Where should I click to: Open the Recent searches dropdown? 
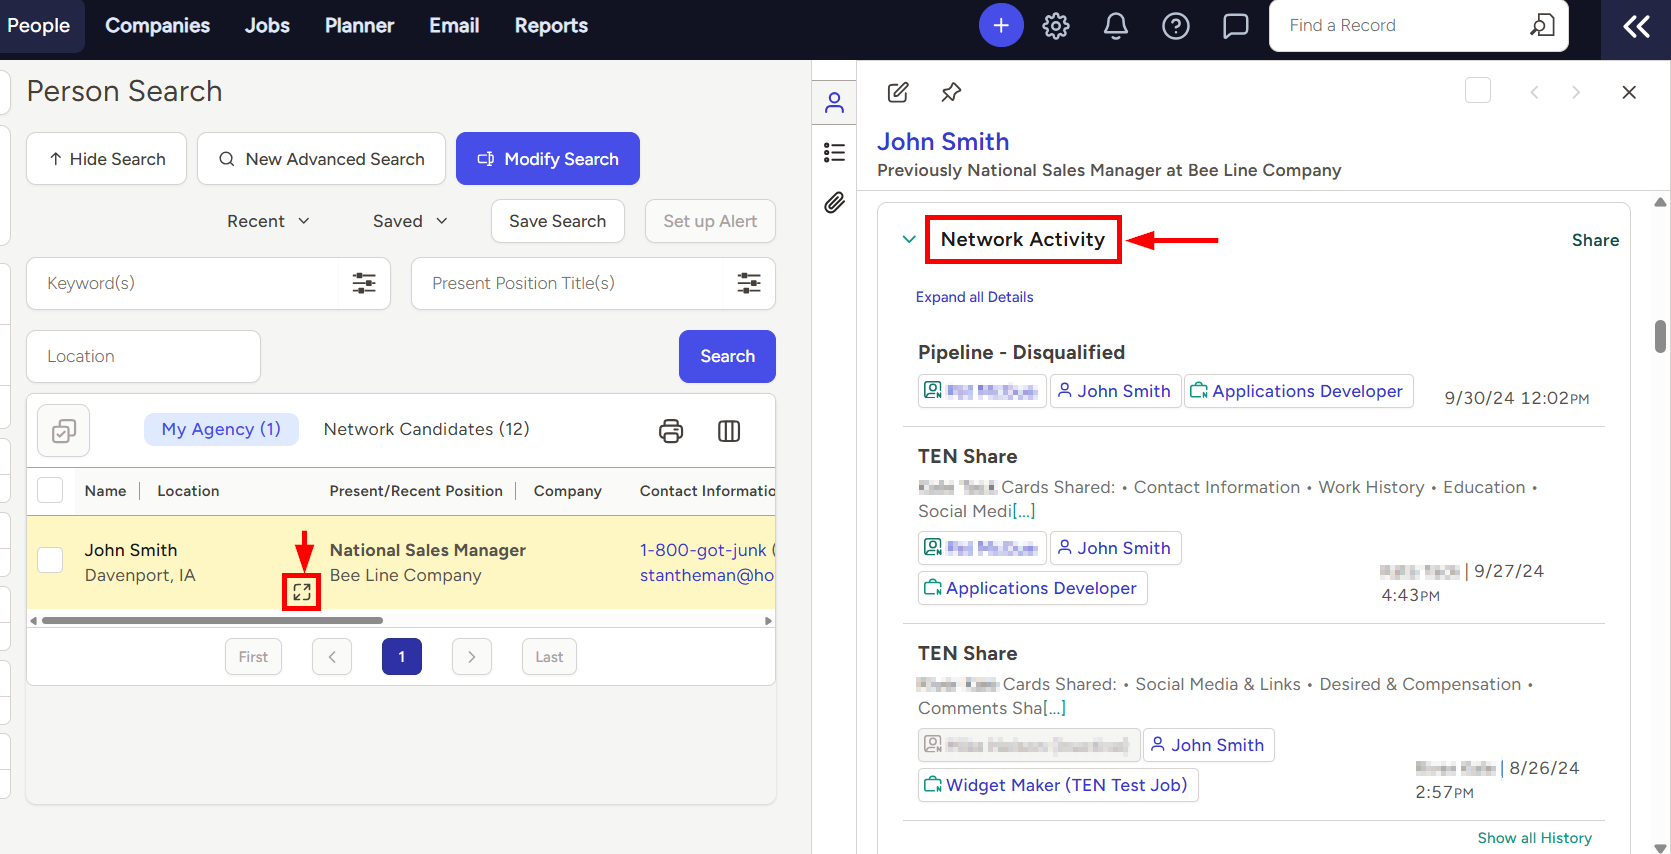pos(268,221)
